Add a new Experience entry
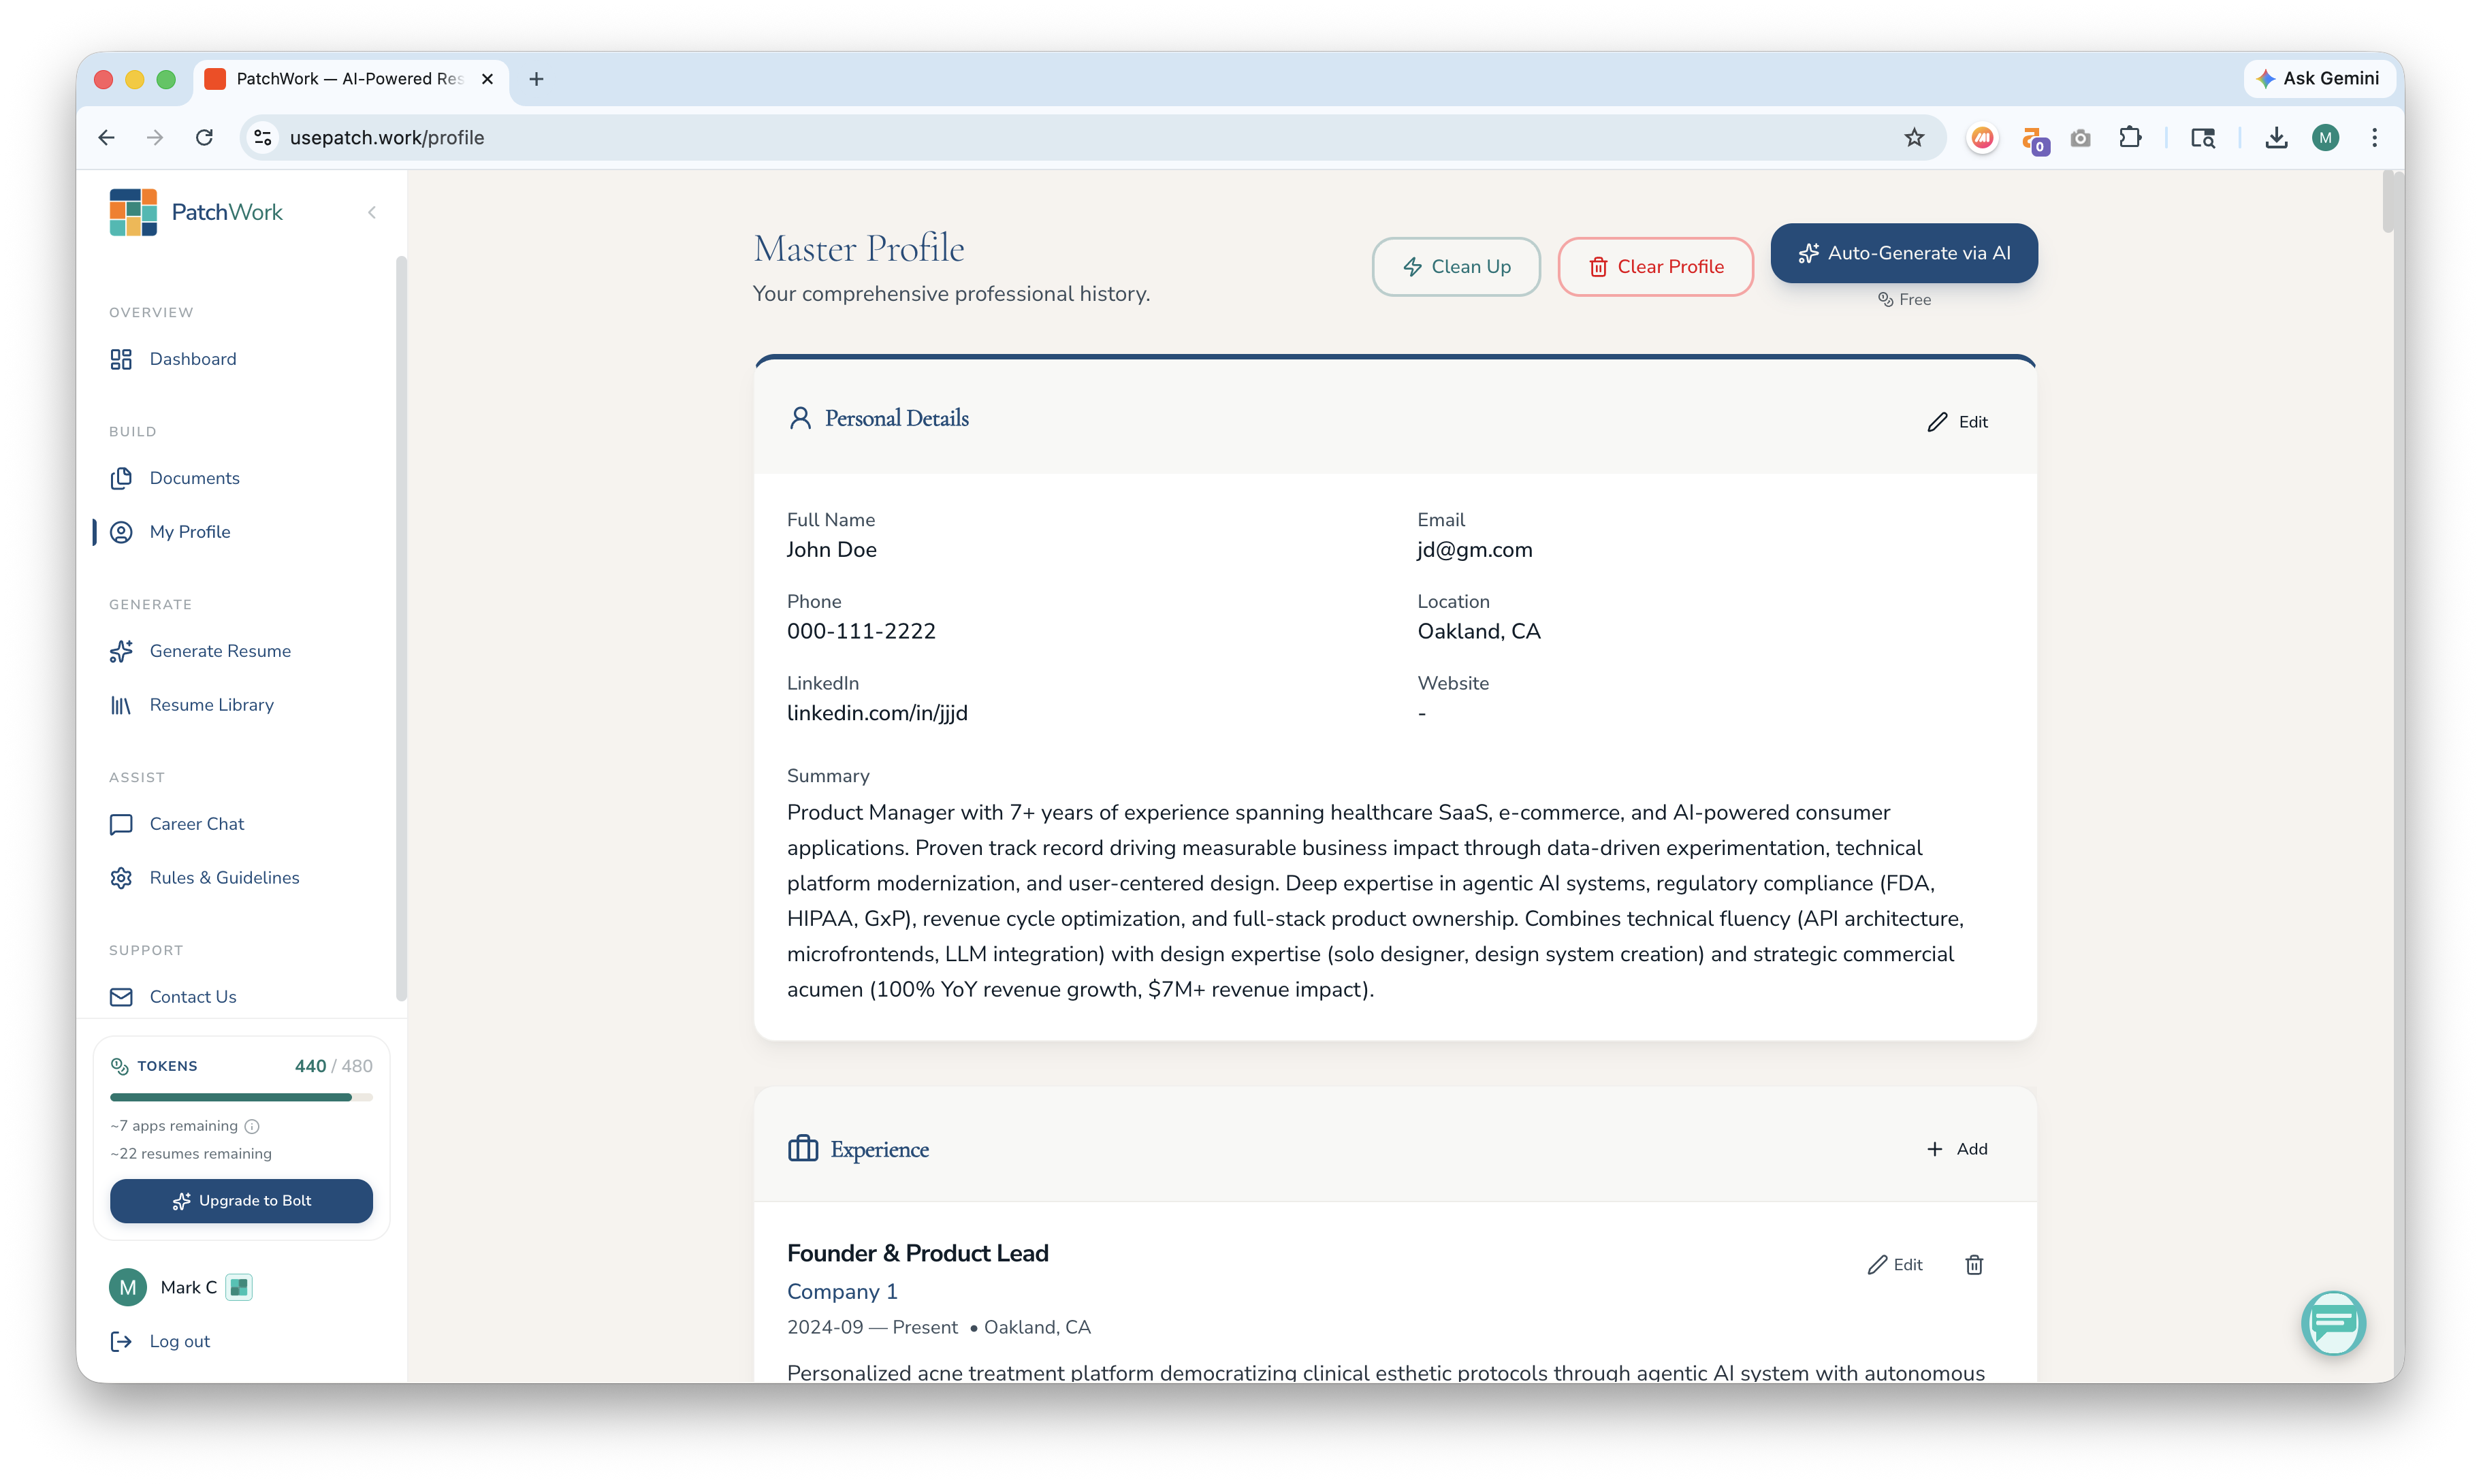The image size is (2481, 1484). [x=1957, y=1149]
